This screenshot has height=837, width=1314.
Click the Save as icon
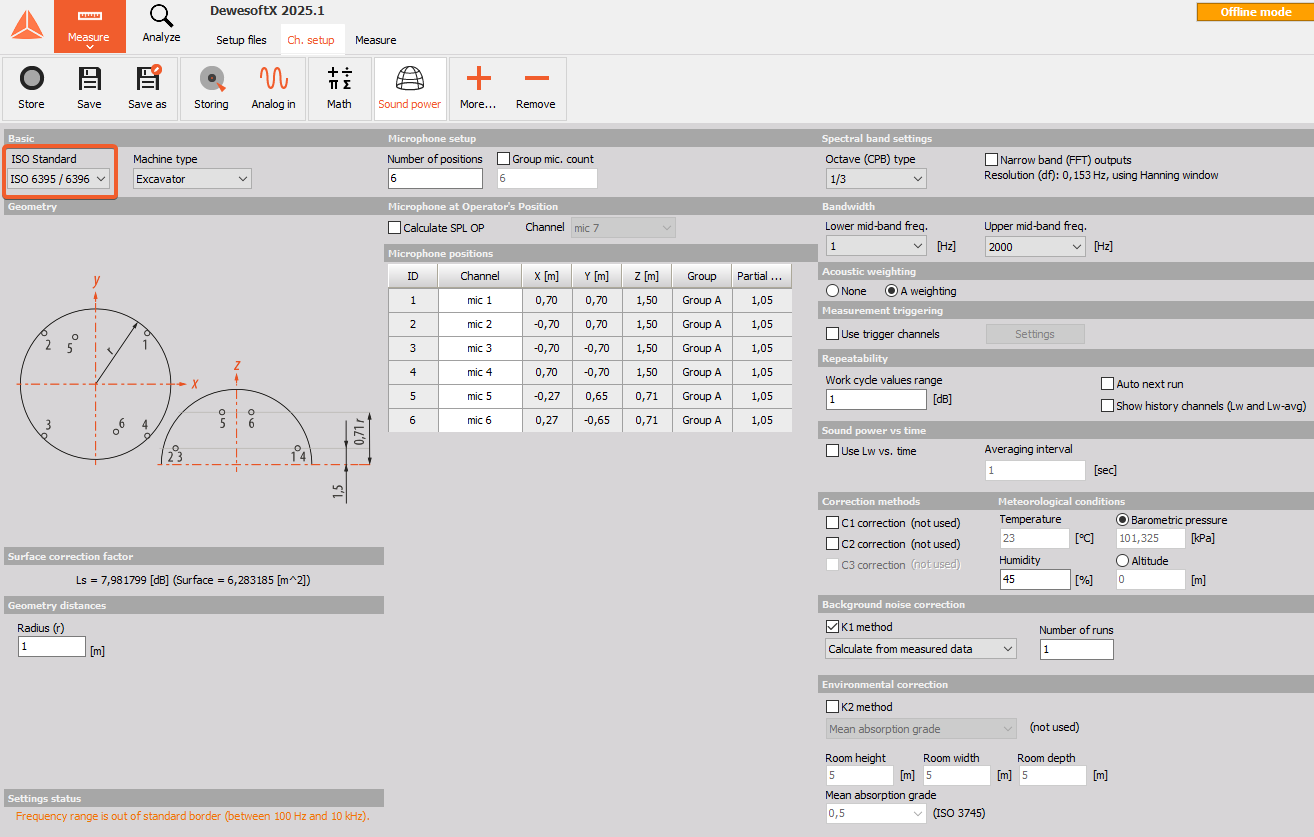tap(147, 89)
